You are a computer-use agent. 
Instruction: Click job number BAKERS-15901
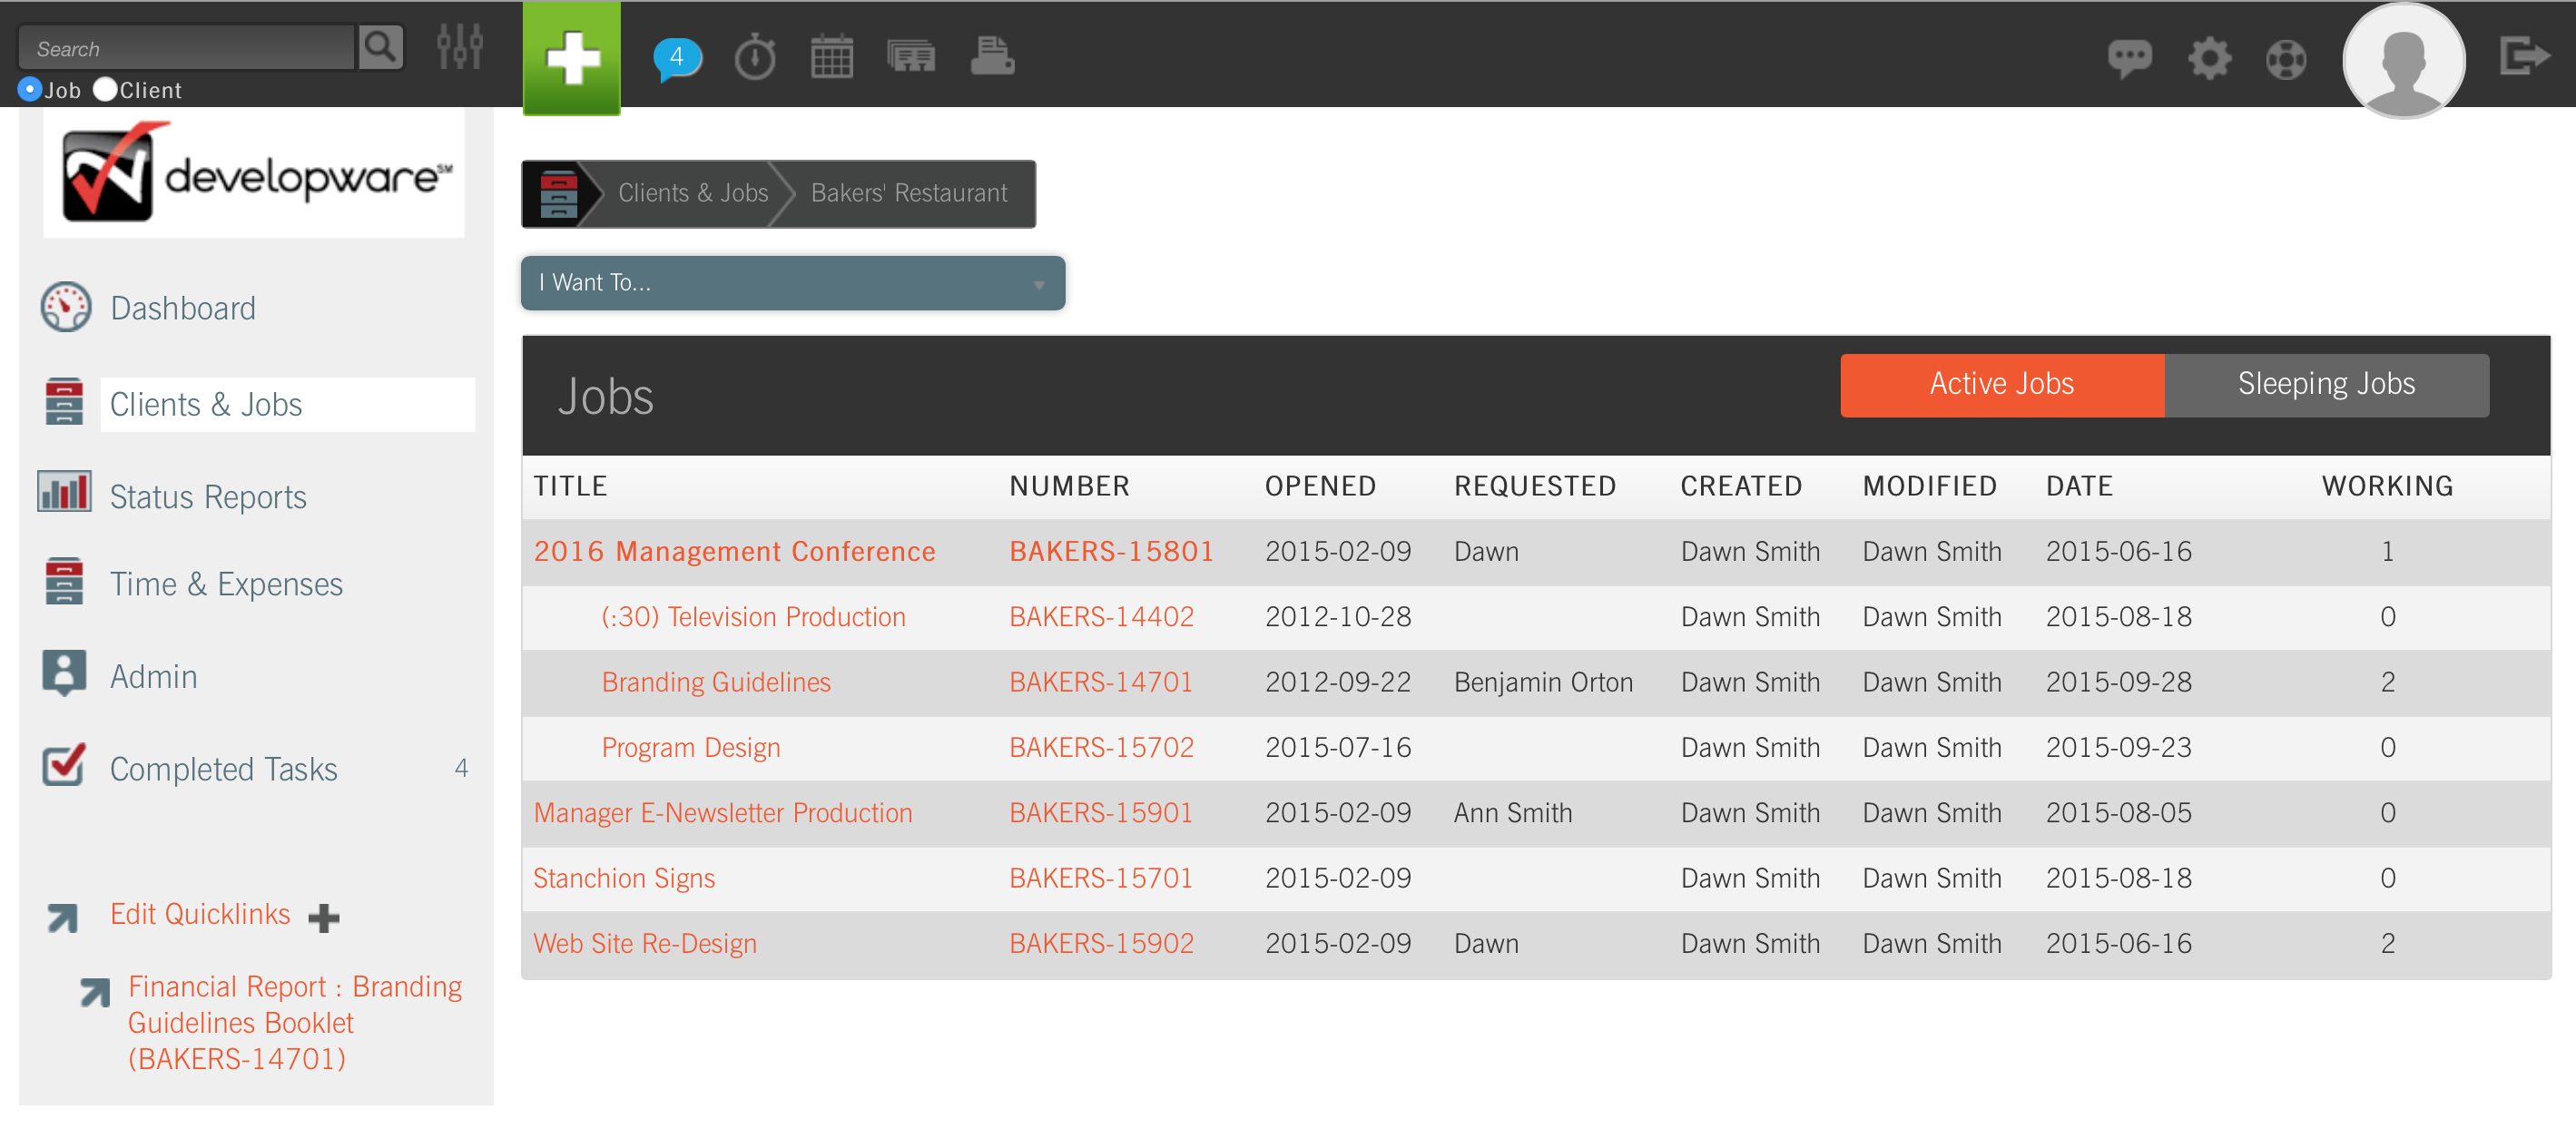[1101, 813]
